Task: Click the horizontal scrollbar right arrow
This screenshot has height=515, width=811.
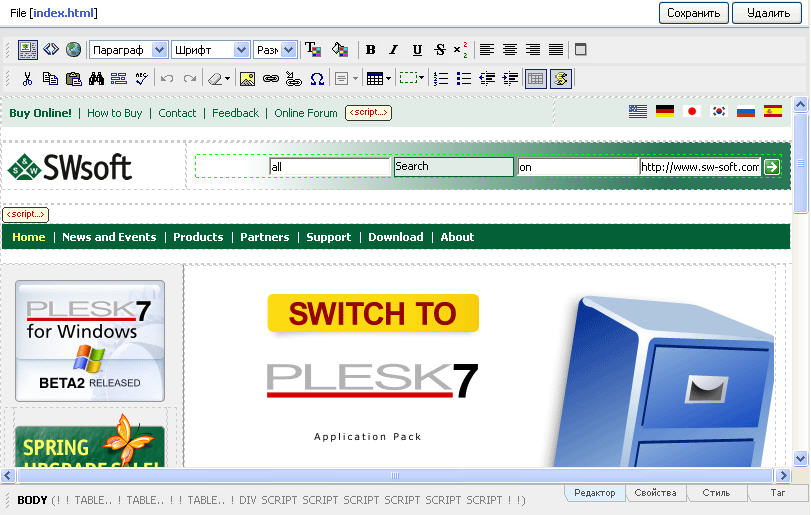Action: [x=783, y=475]
